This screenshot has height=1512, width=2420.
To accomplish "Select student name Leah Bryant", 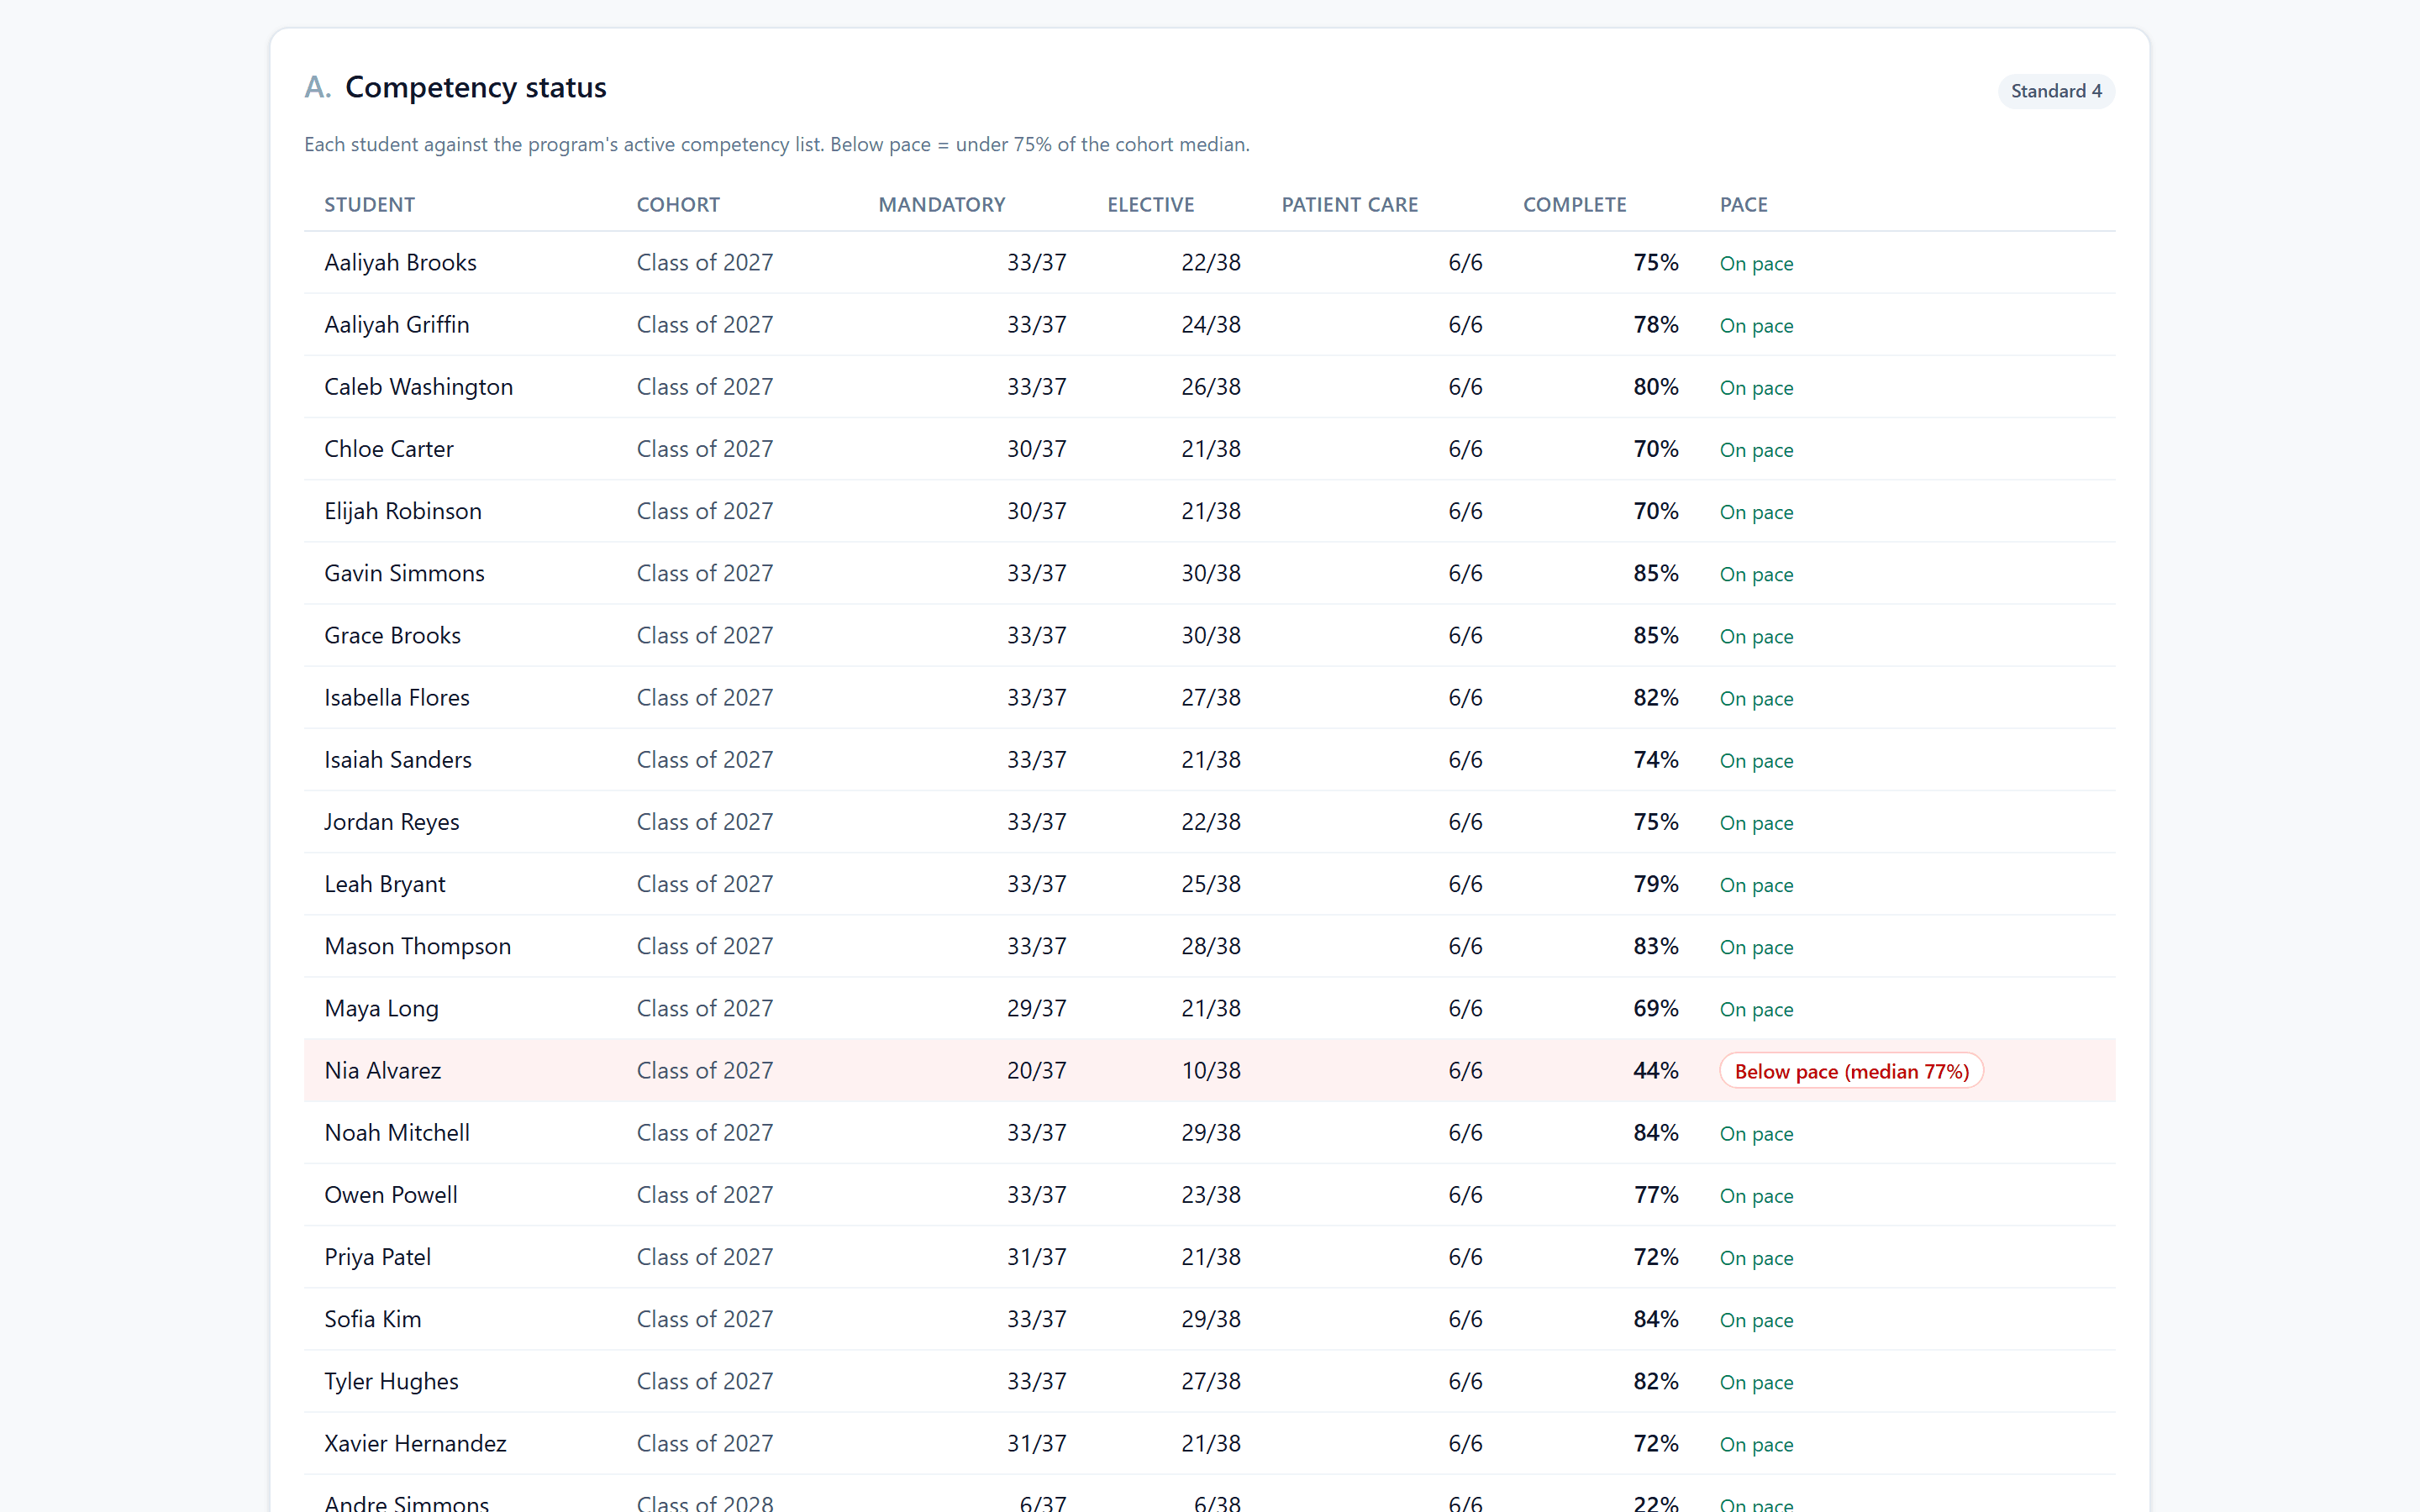I will tap(384, 884).
